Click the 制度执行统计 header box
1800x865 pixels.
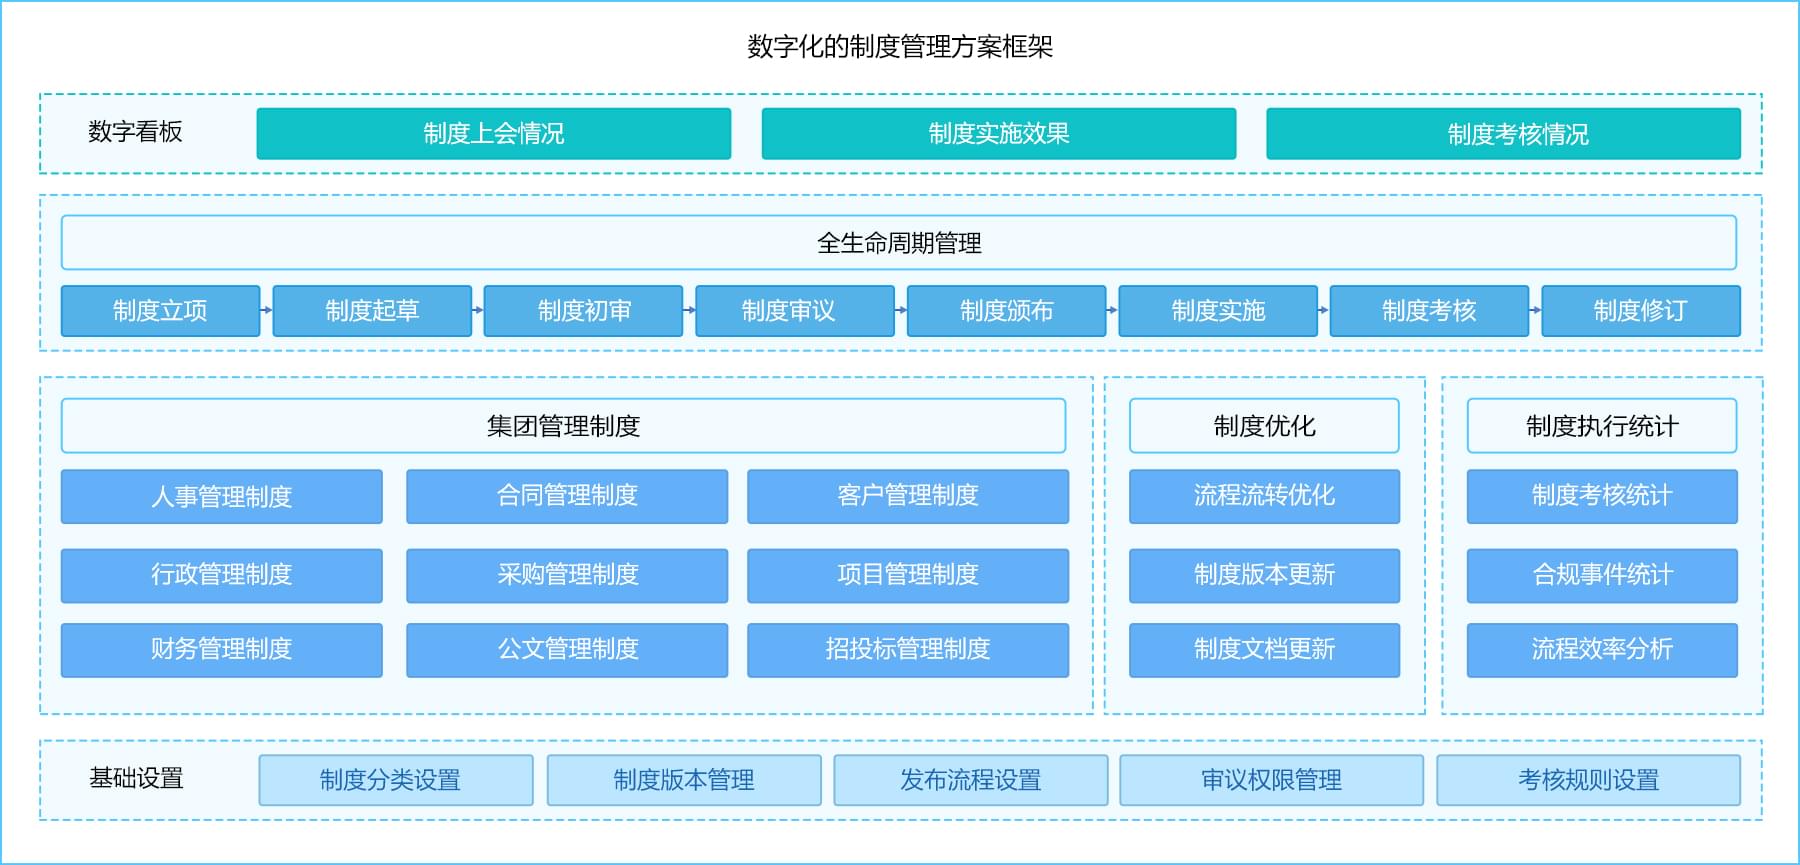click(1602, 426)
